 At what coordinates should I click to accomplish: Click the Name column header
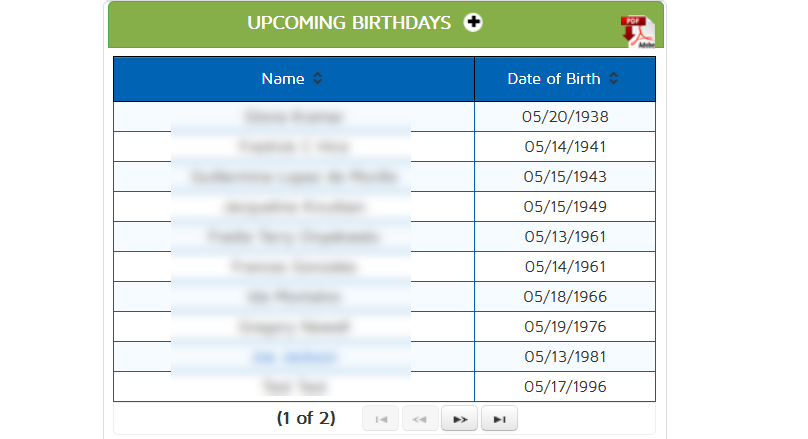click(x=283, y=79)
